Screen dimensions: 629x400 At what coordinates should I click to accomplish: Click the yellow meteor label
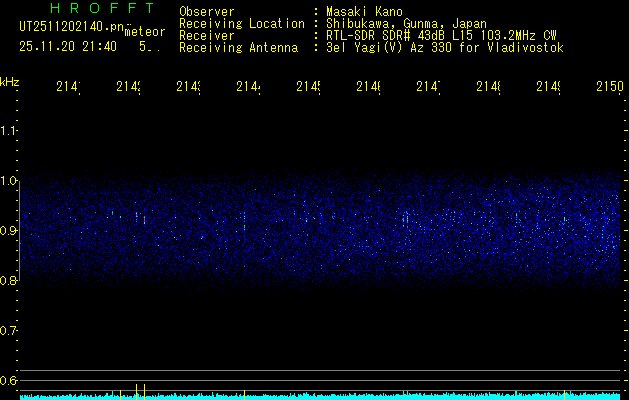tap(144, 31)
